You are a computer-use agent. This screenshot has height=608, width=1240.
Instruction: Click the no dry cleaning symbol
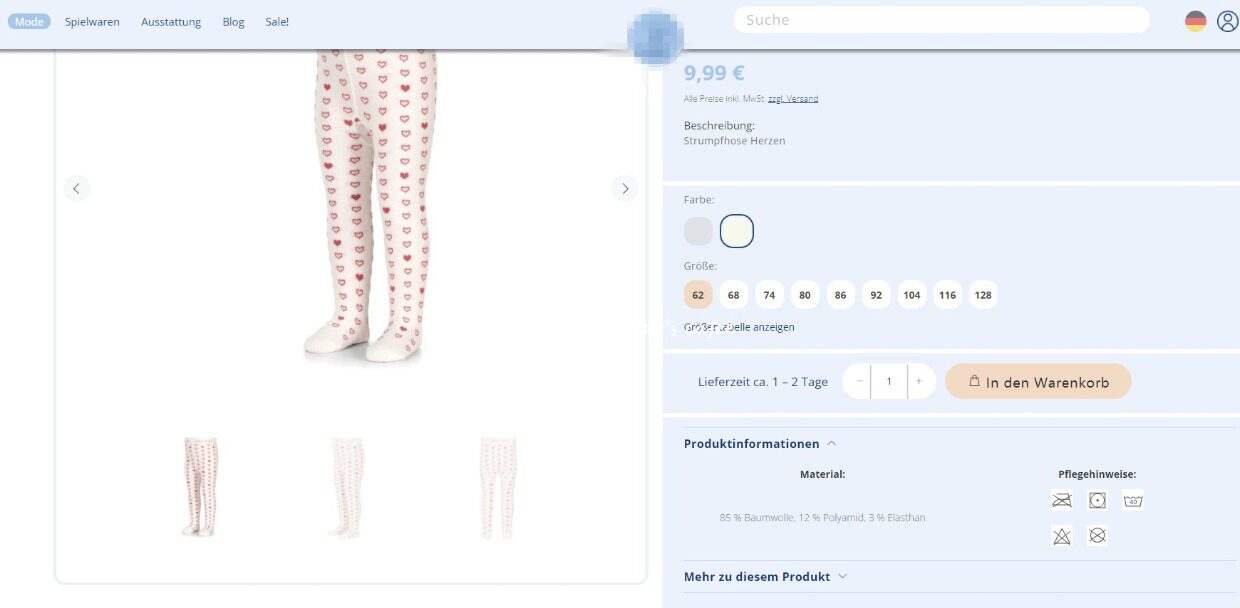(x=1097, y=536)
